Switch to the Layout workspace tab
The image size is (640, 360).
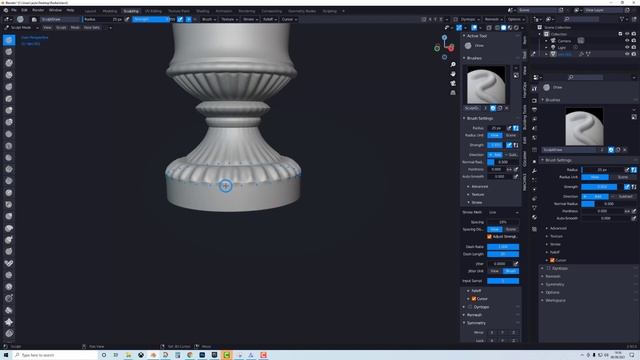(90, 11)
